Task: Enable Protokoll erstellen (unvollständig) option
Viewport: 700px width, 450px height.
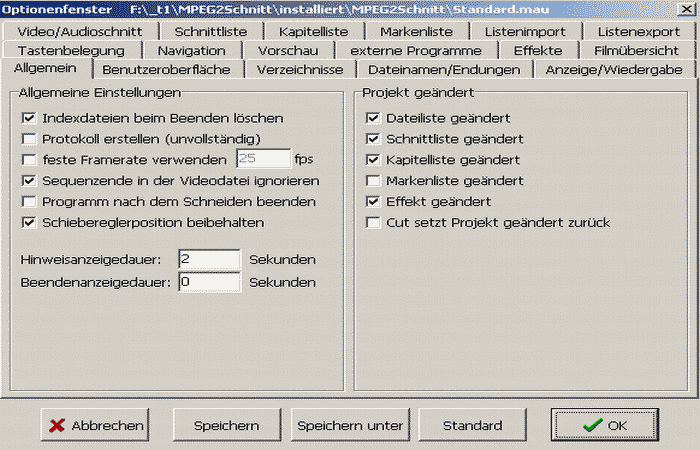Action: pyautogui.click(x=28, y=138)
